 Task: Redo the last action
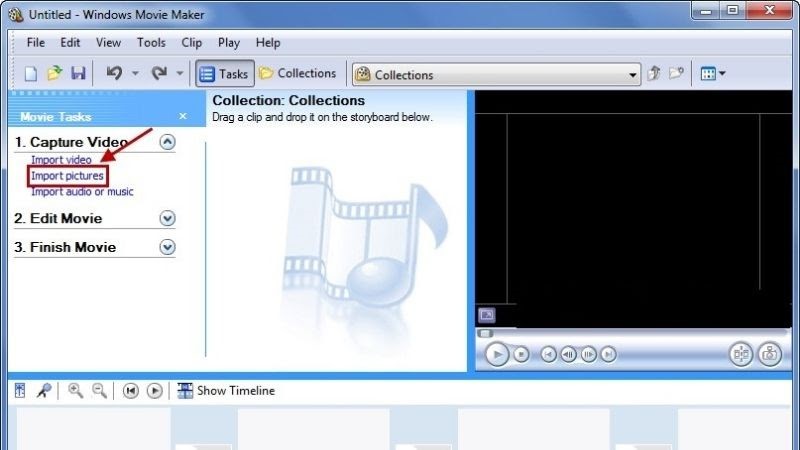coord(159,73)
